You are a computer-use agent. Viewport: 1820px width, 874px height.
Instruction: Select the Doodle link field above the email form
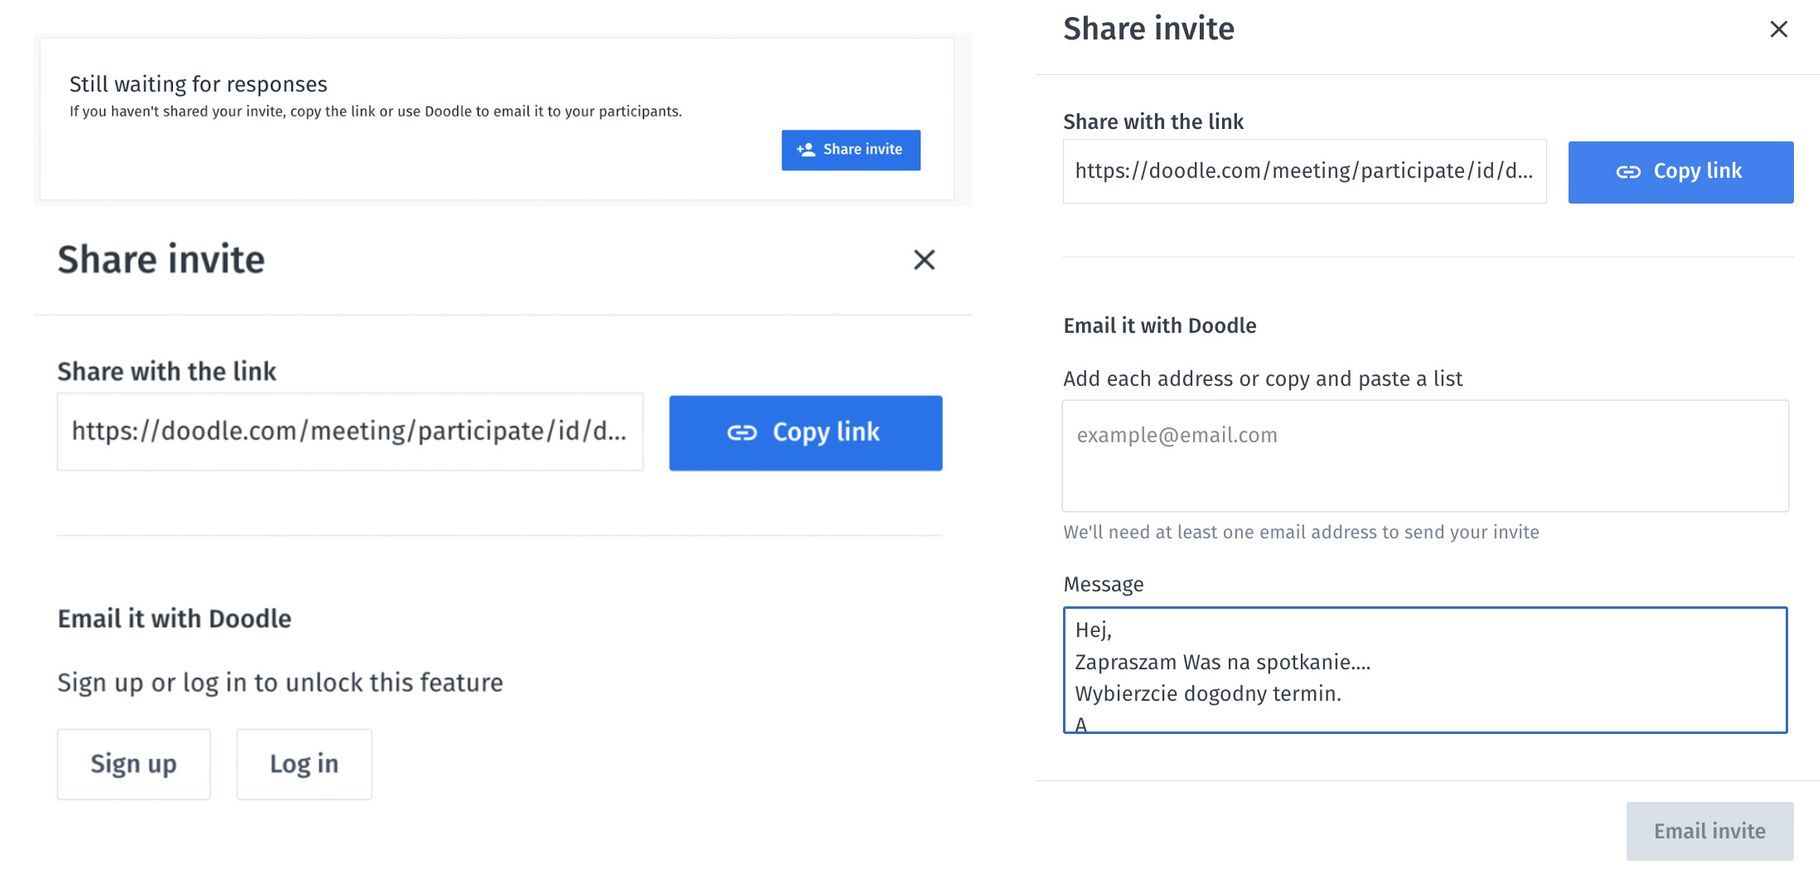(1304, 171)
